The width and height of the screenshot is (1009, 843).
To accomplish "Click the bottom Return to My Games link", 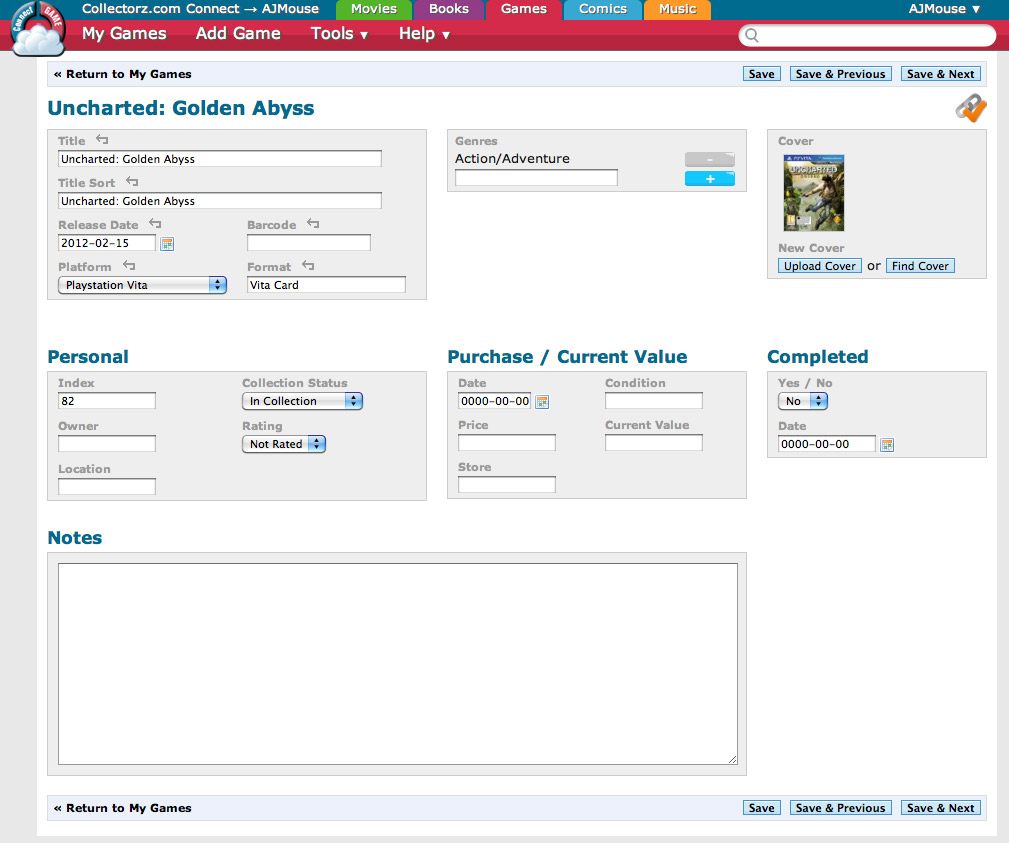I will (x=122, y=808).
